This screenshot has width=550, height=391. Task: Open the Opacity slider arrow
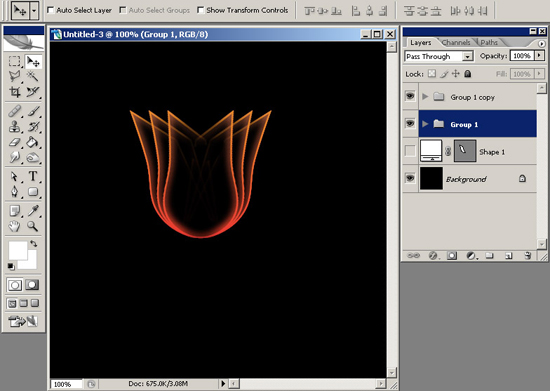coord(539,55)
